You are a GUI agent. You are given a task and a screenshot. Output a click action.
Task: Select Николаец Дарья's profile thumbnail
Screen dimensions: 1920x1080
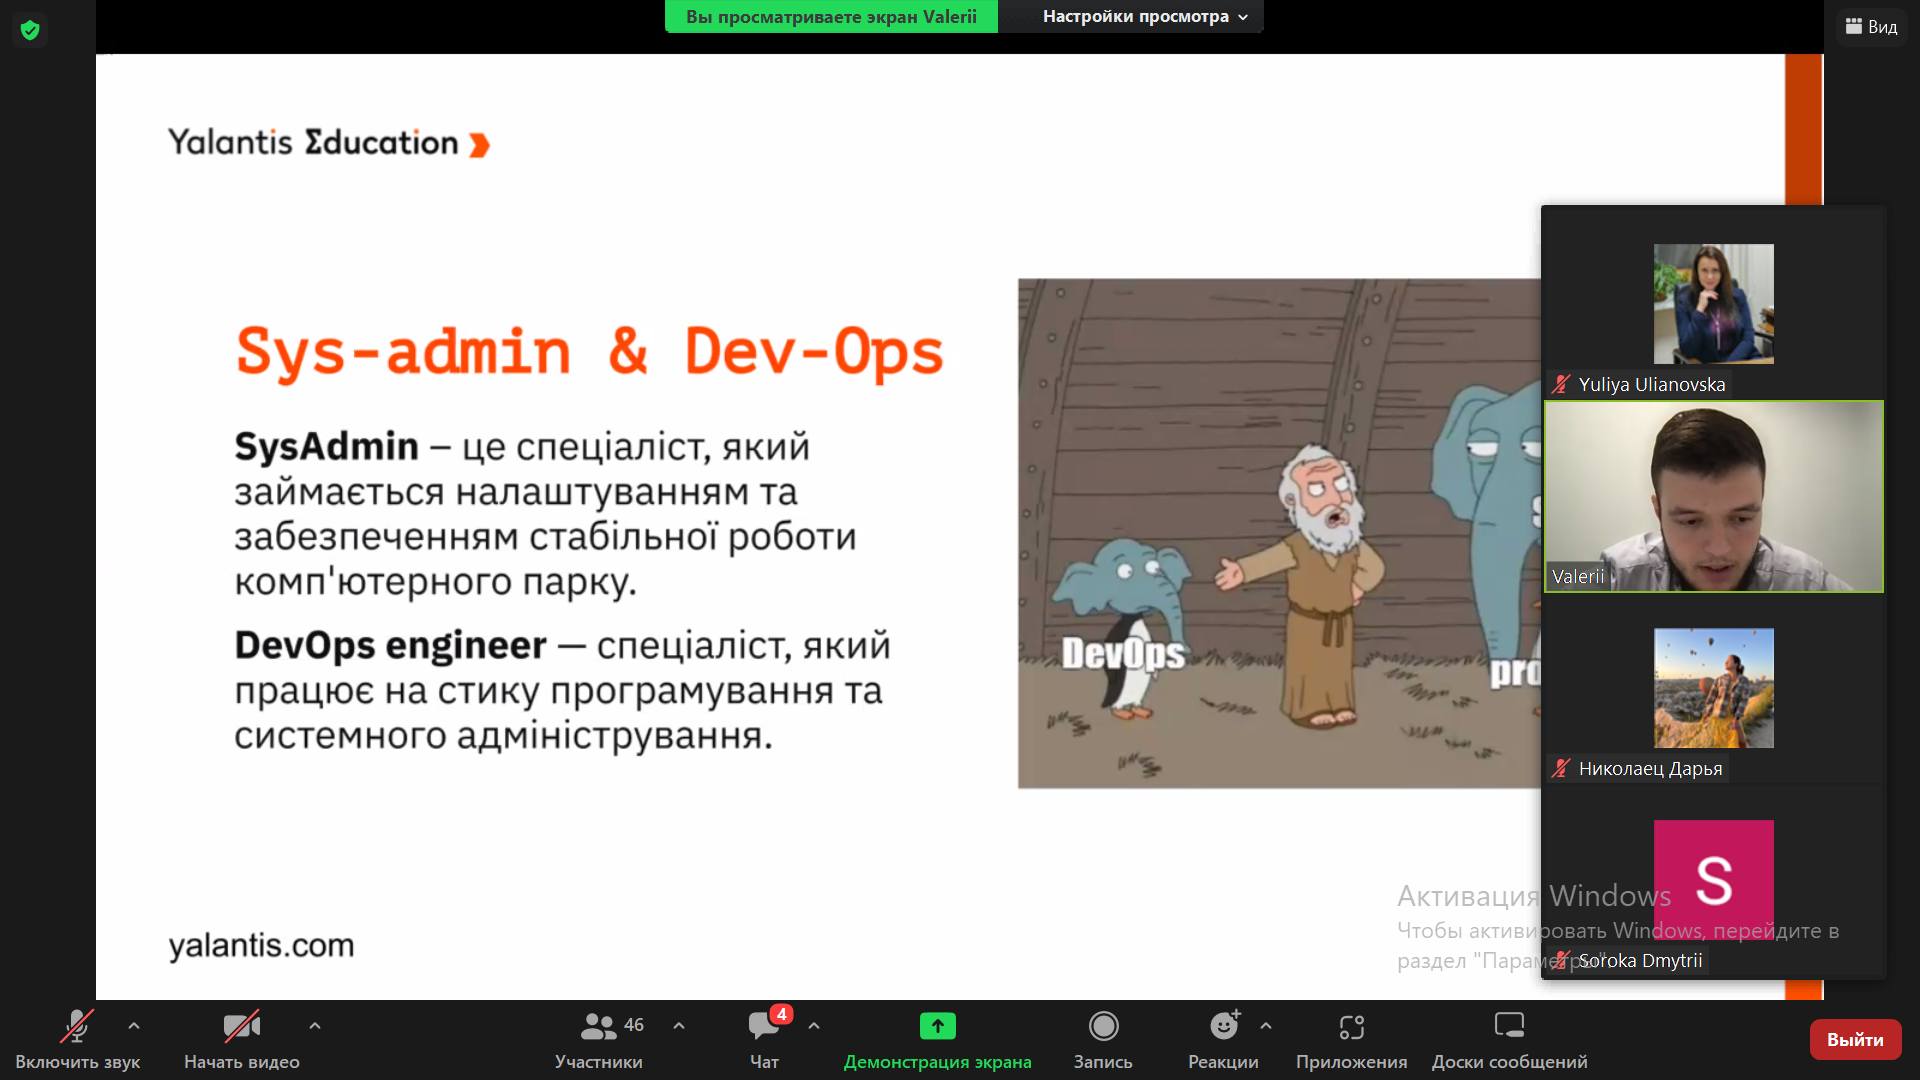click(x=1713, y=687)
